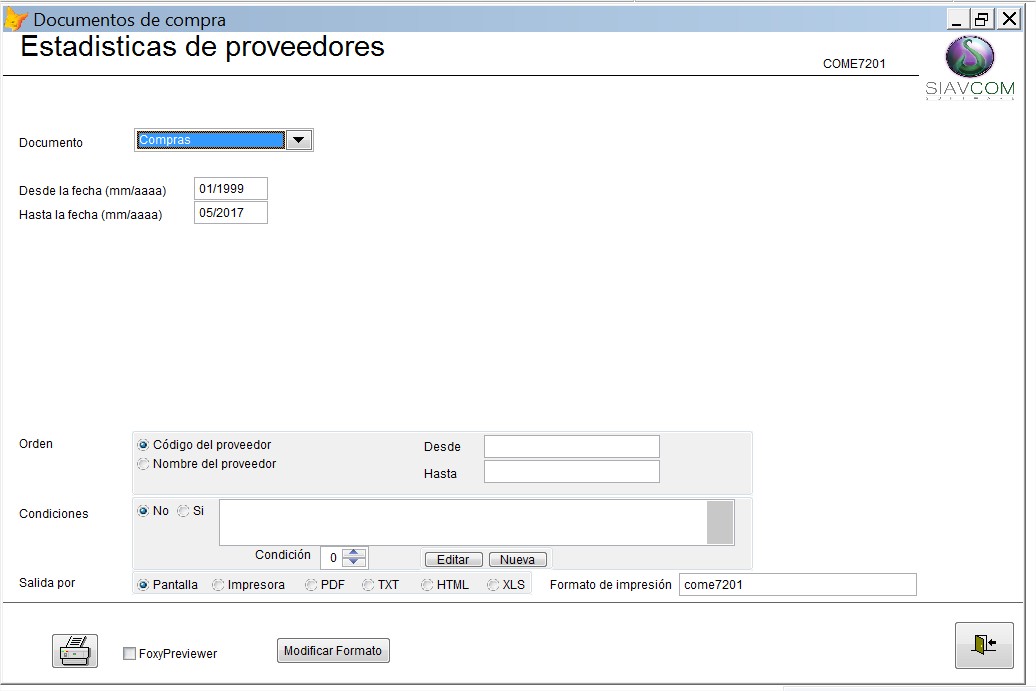The height and width of the screenshot is (691, 1036).
Task: Click the COME7201 form code text
Action: pyautogui.click(x=854, y=63)
